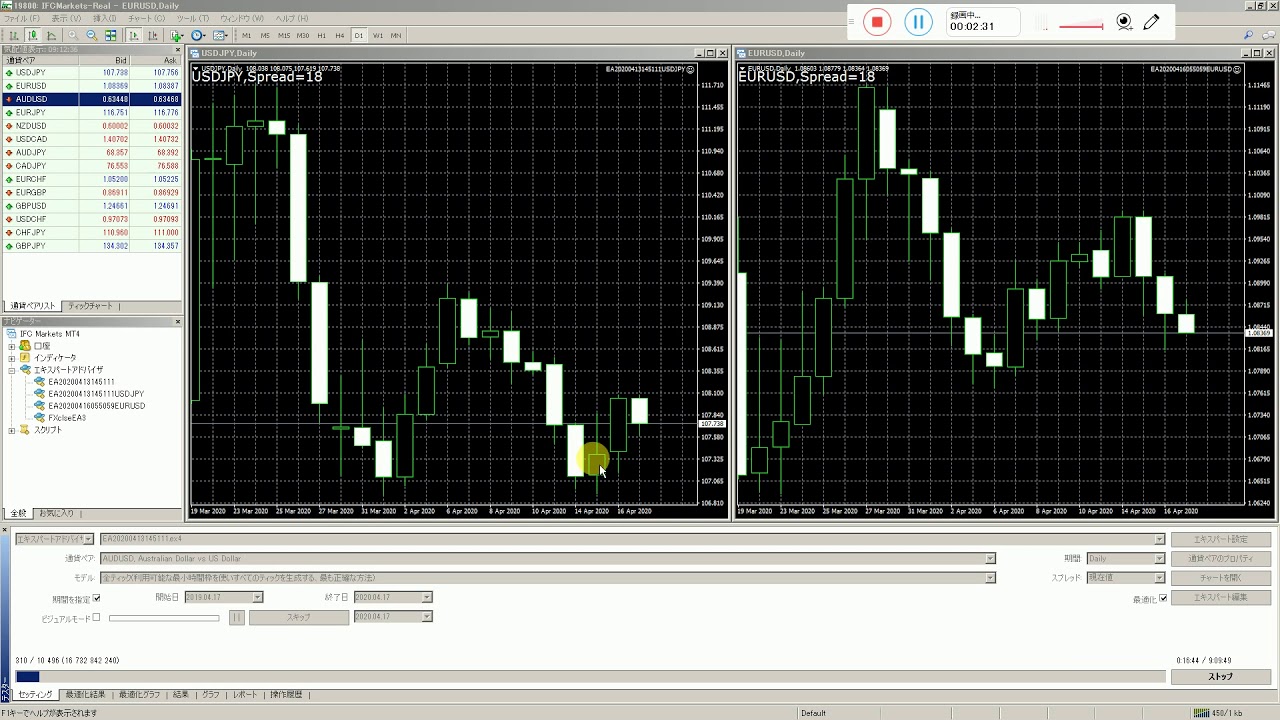The image size is (1280, 720).
Task: Click the 通貨ペアのプロパティ button
Action: 1220,559
